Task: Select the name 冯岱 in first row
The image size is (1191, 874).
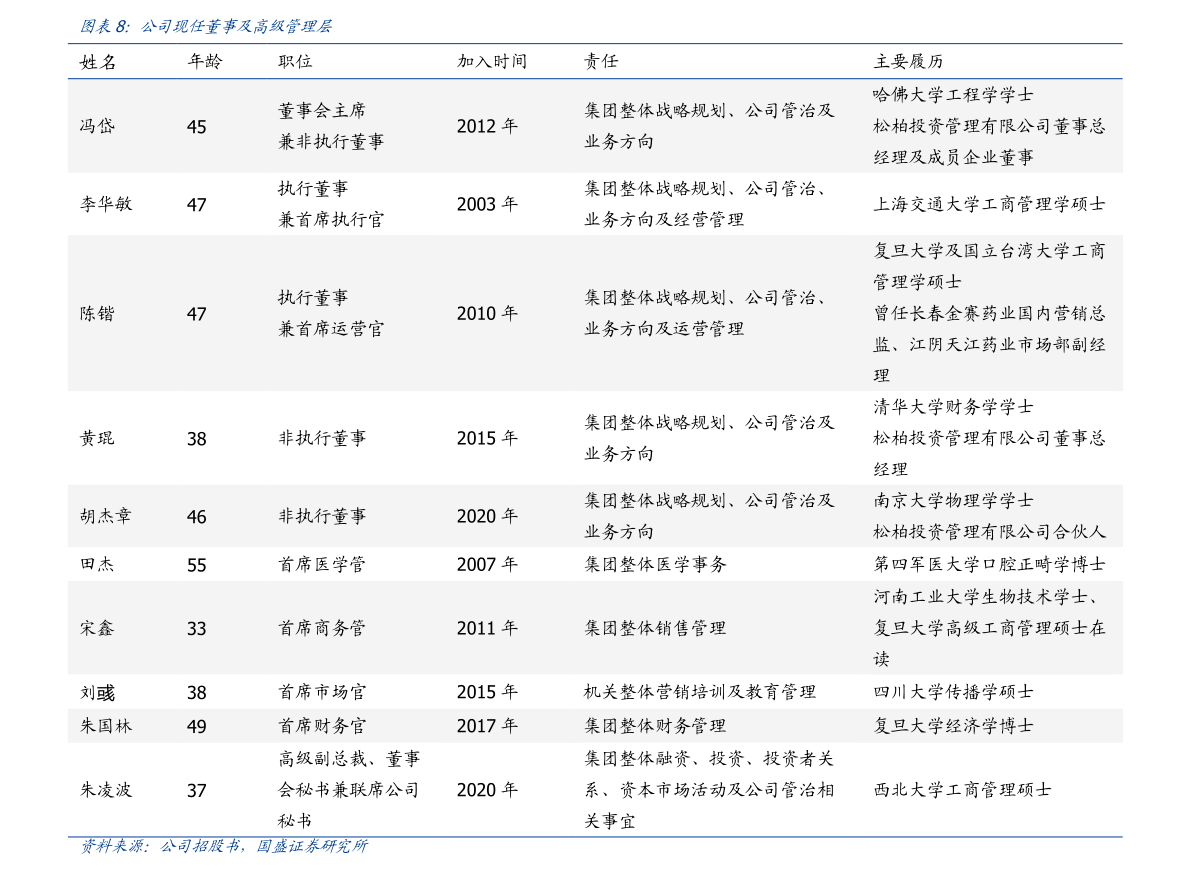Action: pos(97,126)
